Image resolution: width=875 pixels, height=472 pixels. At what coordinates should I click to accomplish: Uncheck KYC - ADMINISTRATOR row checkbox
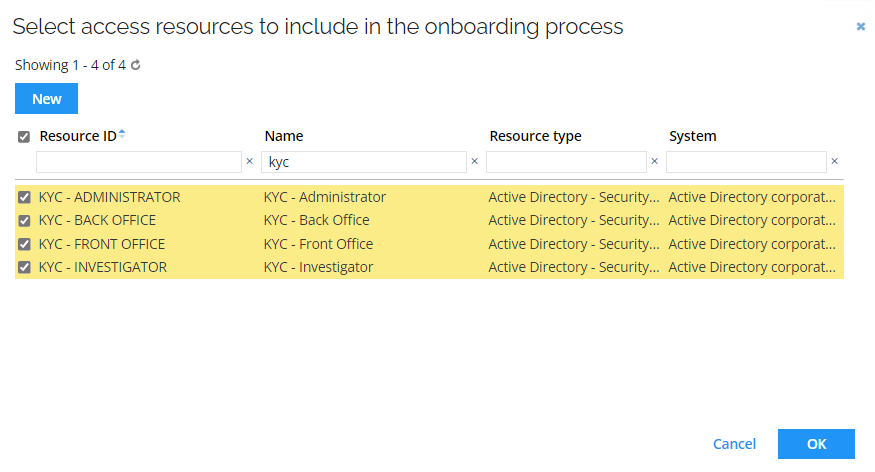coord(24,197)
